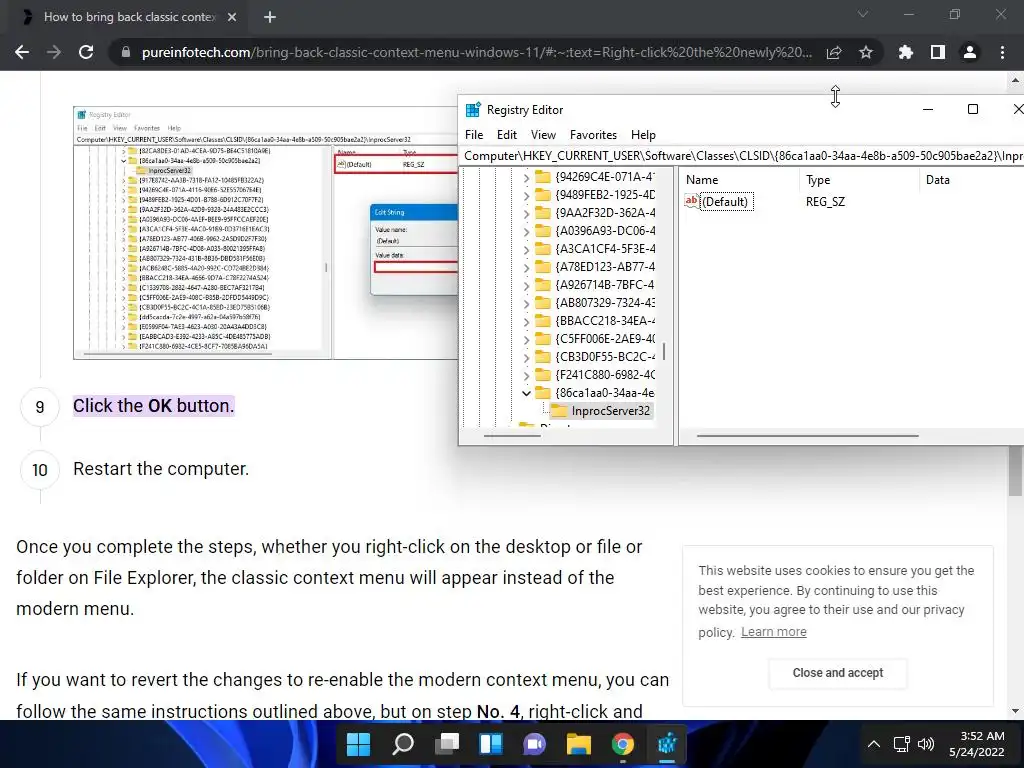Open Widgets on taskbar
1024x768 pixels.
(x=490, y=744)
